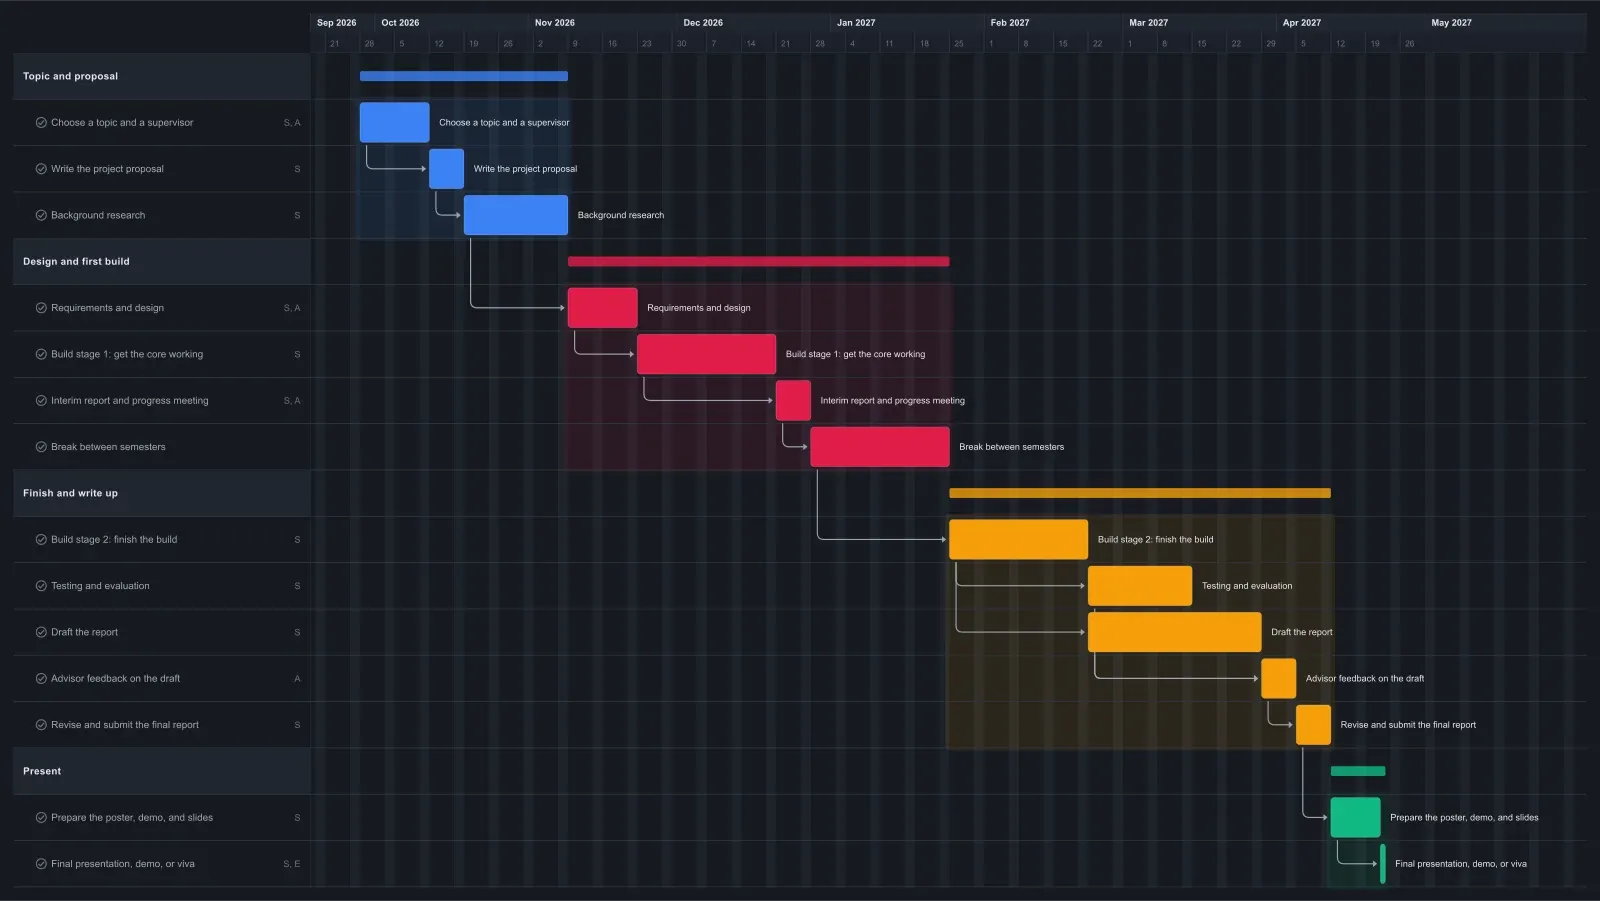Toggle check circle for Choose a topic and a supervisor
Screen dimensions: 1600x901
[41, 123]
